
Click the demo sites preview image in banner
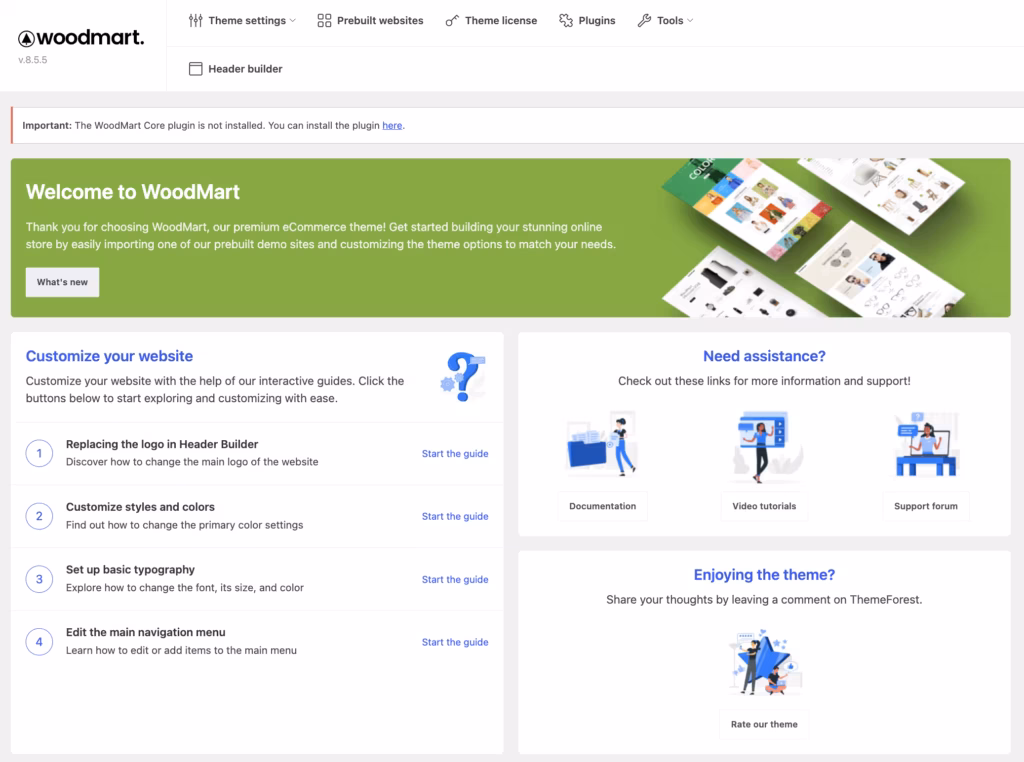pyautogui.click(x=816, y=238)
